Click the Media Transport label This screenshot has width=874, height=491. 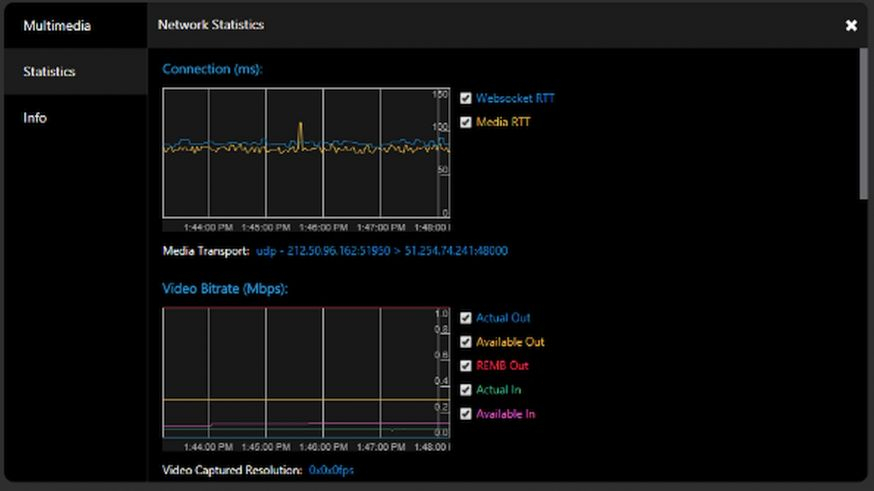pyautogui.click(x=206, y=251)
